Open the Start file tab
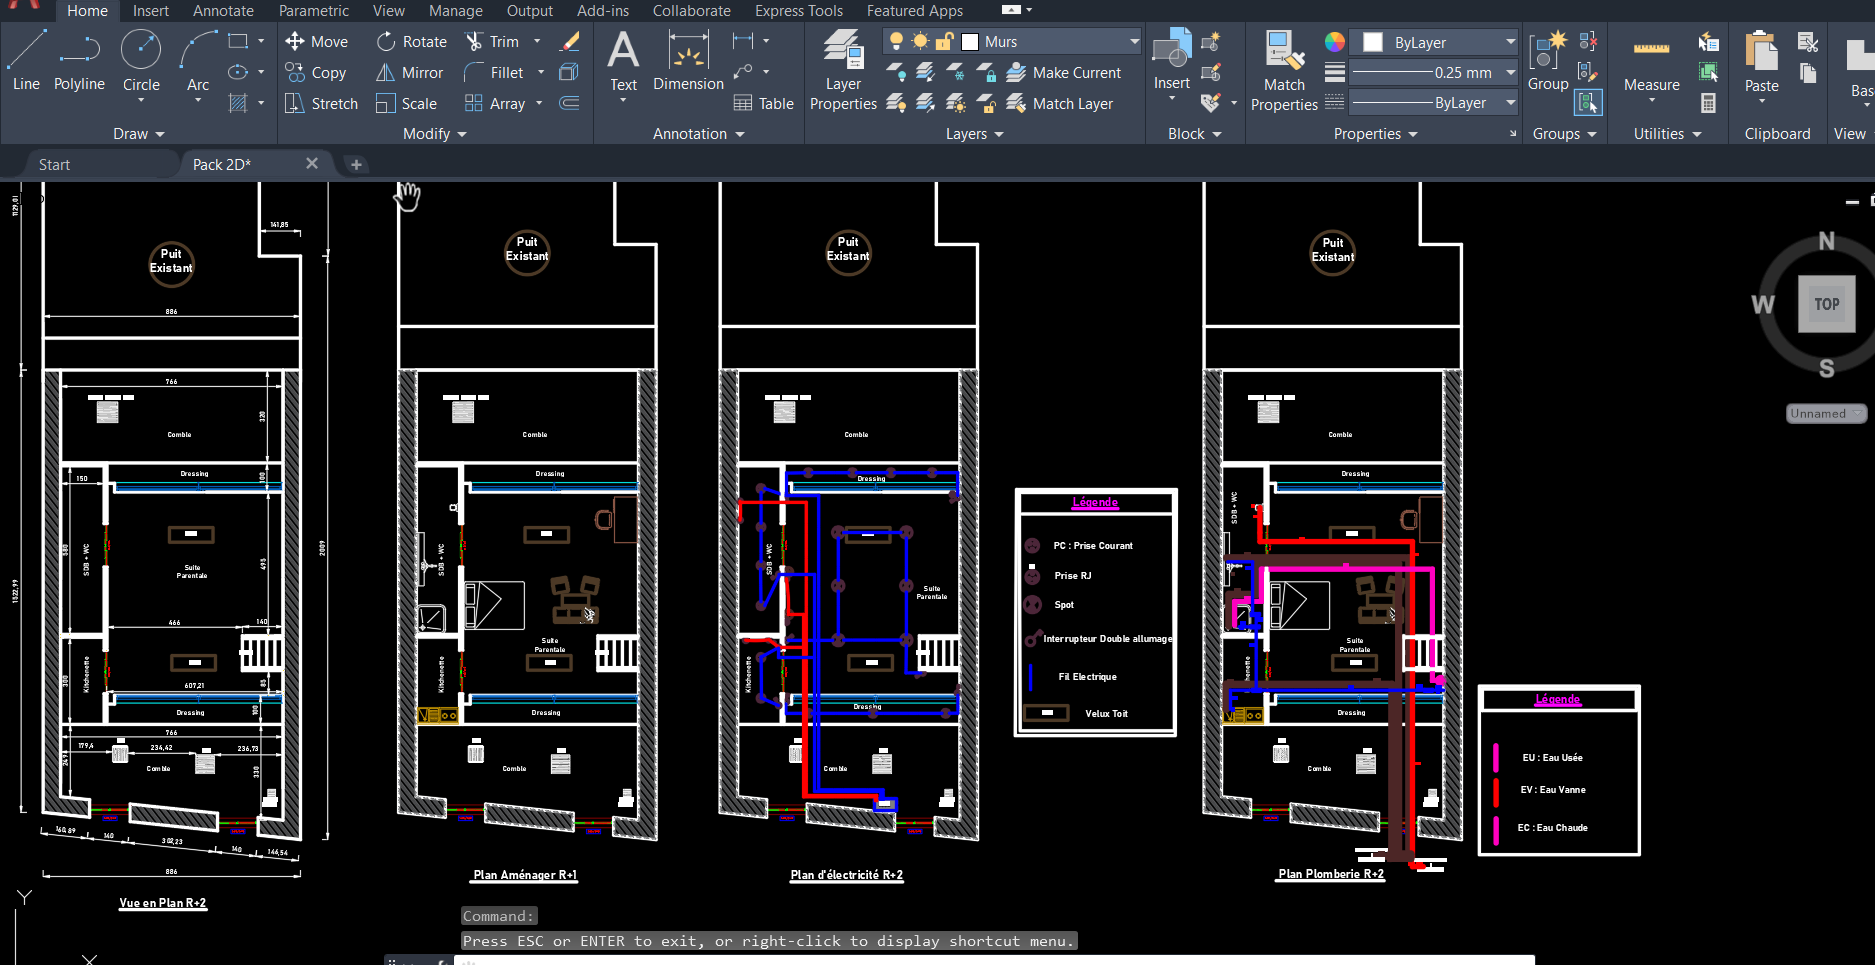Viewport: 1875px width, 965px height. coord(54,165)
